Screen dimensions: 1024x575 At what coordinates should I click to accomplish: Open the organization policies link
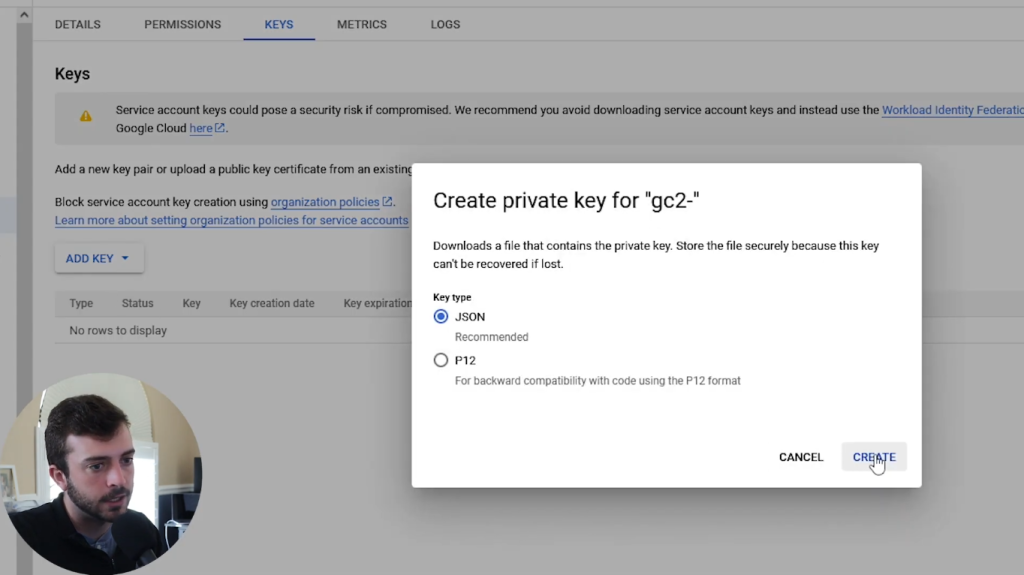[325, 202]
